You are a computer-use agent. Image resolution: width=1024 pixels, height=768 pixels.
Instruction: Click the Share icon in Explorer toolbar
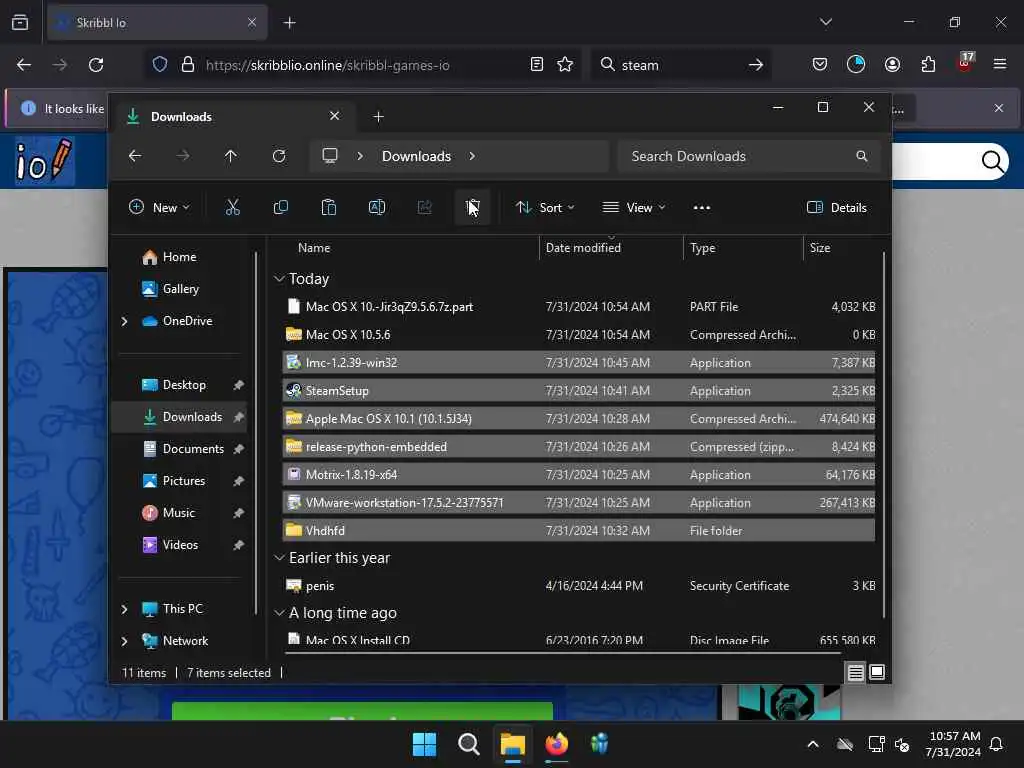pos(424,208)
